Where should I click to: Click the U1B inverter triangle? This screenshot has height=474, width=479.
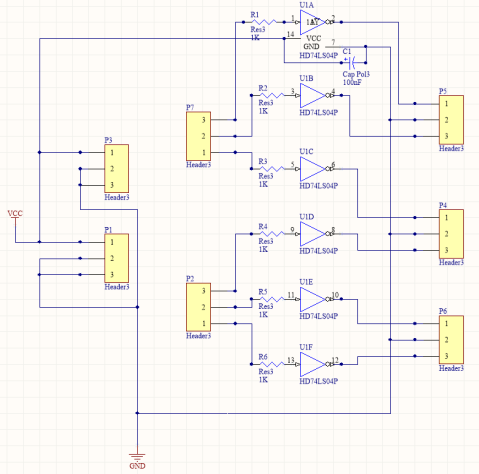tap(313, 95)
